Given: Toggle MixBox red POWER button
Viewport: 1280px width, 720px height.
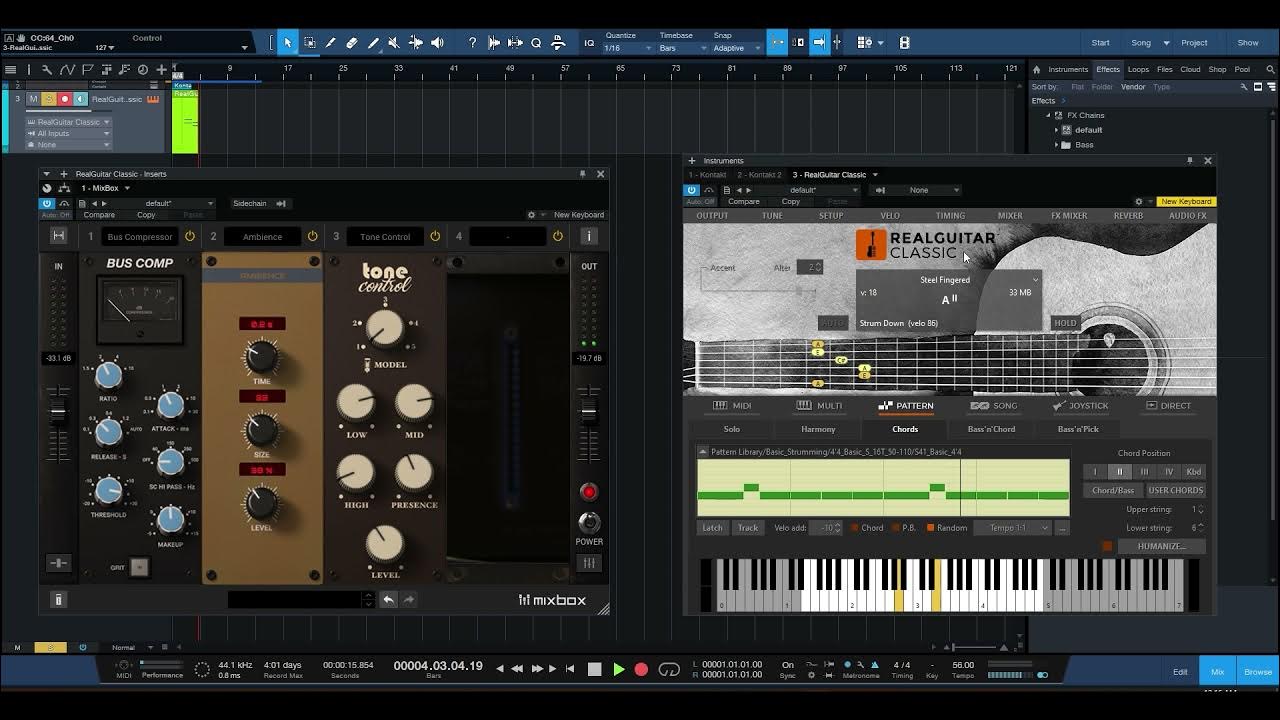Looking at the screenshot, I should tap(589, 491).
